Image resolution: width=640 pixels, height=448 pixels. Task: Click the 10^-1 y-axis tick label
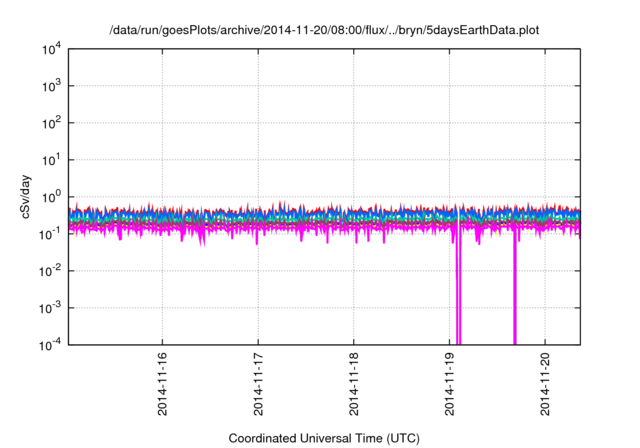[50, 234]
